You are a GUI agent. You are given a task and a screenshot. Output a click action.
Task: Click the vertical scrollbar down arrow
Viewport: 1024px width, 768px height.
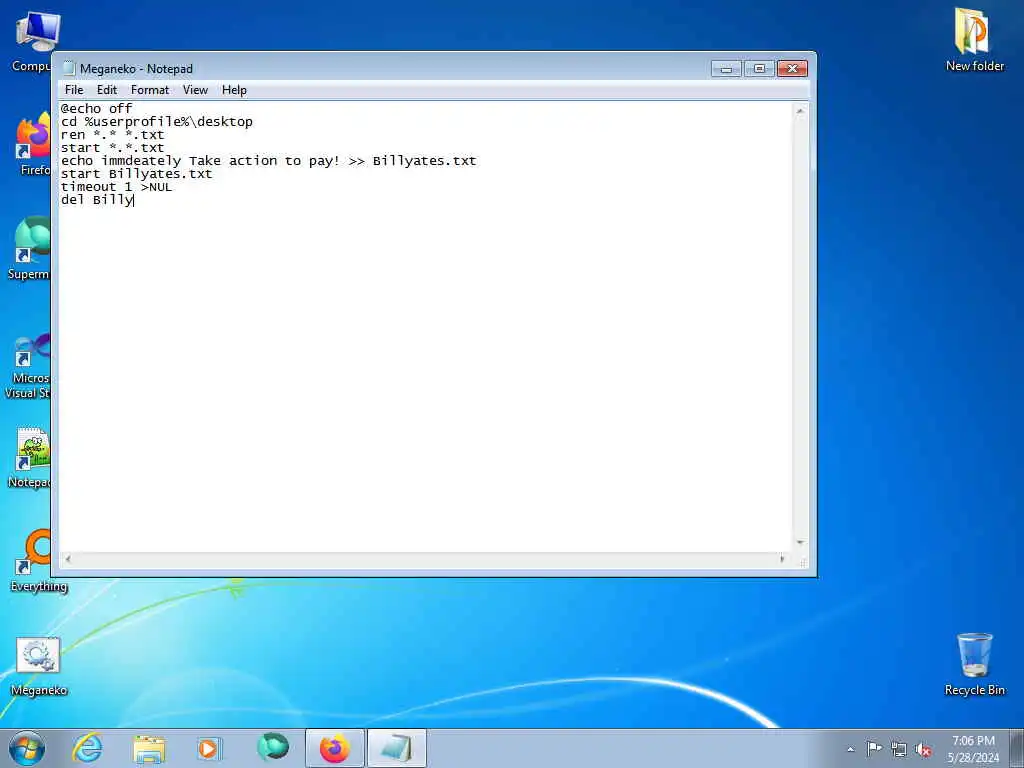(x=800, y=543)
